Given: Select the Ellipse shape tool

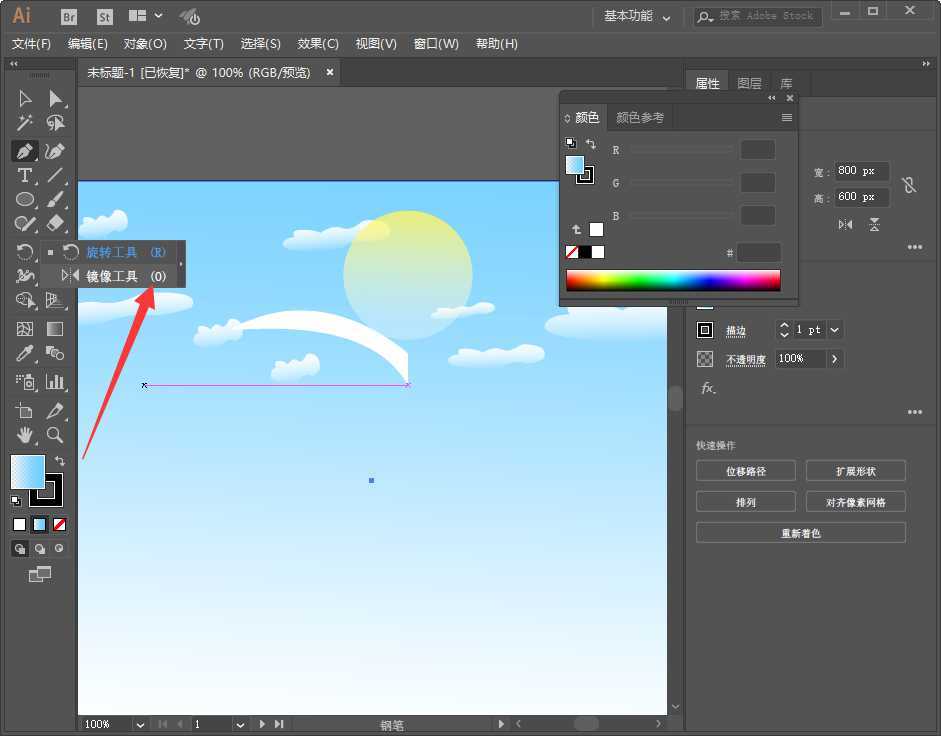Looking at the screenshot, I should click(22, 199).
